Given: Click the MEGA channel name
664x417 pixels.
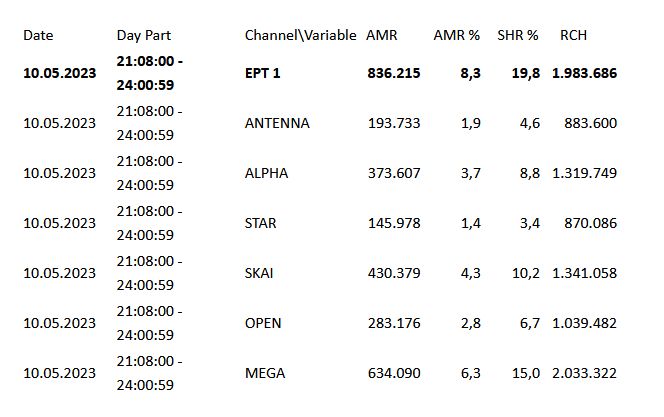Looking at the screenshot, I should 265,373.
